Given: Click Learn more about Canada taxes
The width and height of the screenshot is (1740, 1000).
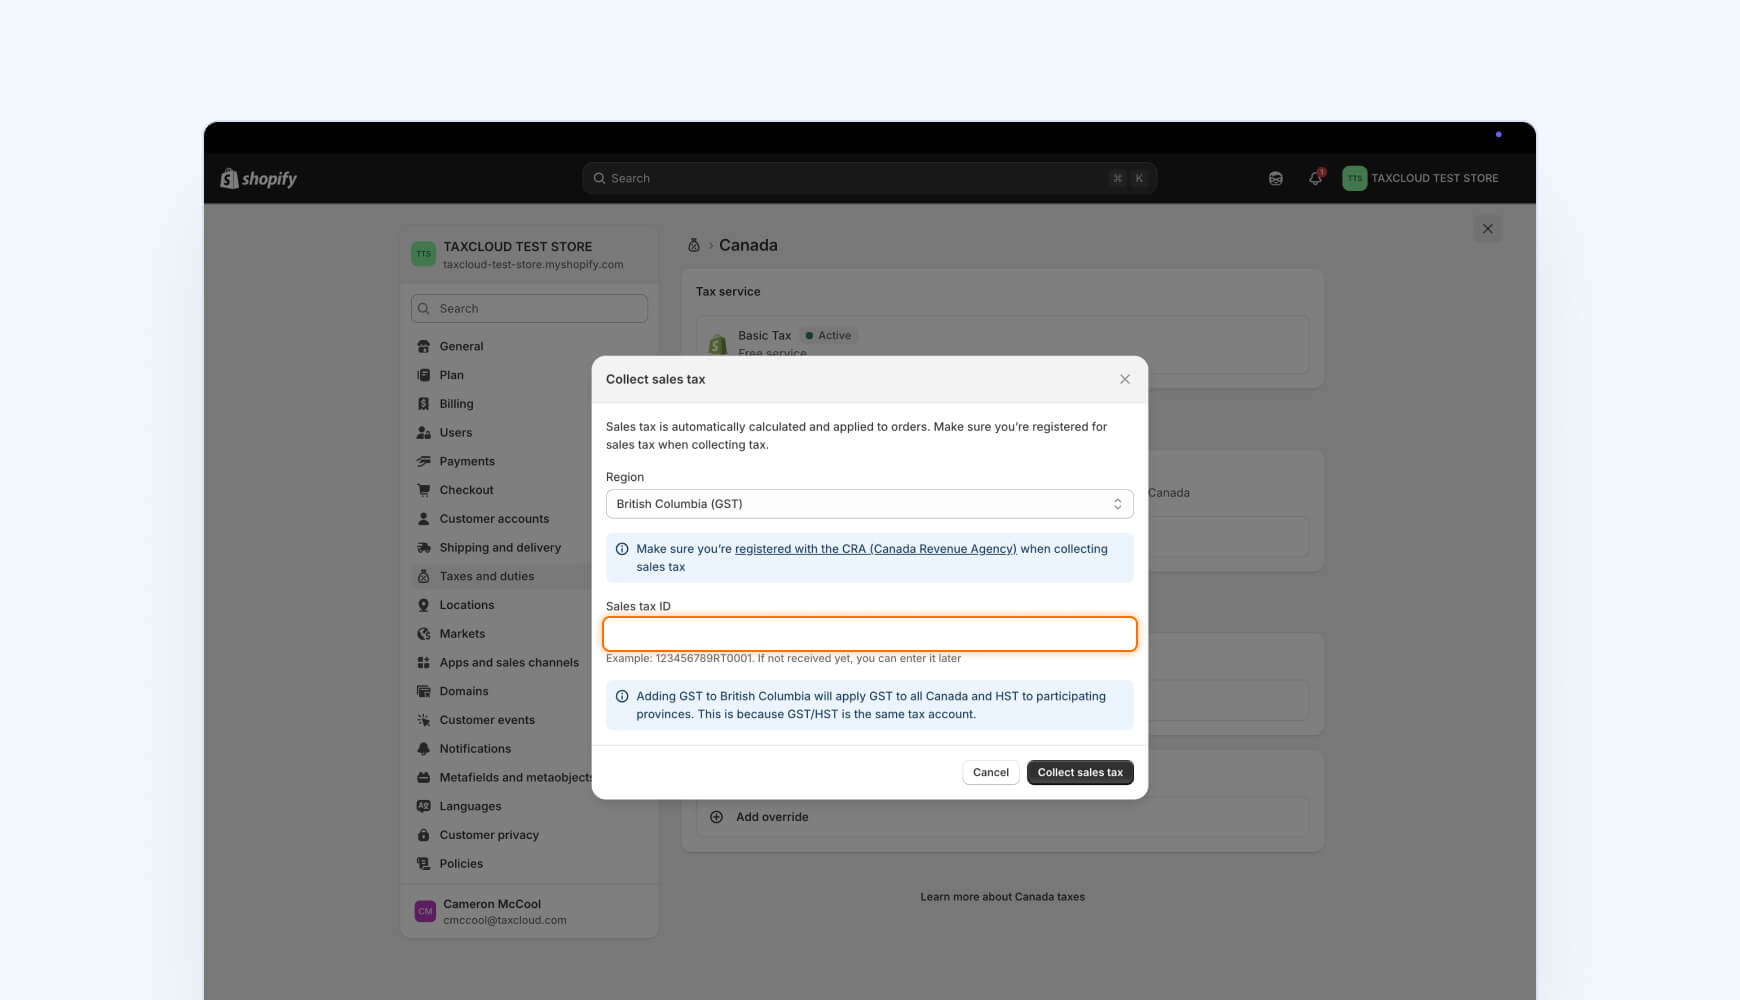Looking at the screenshot, I should pos(1002,896).
